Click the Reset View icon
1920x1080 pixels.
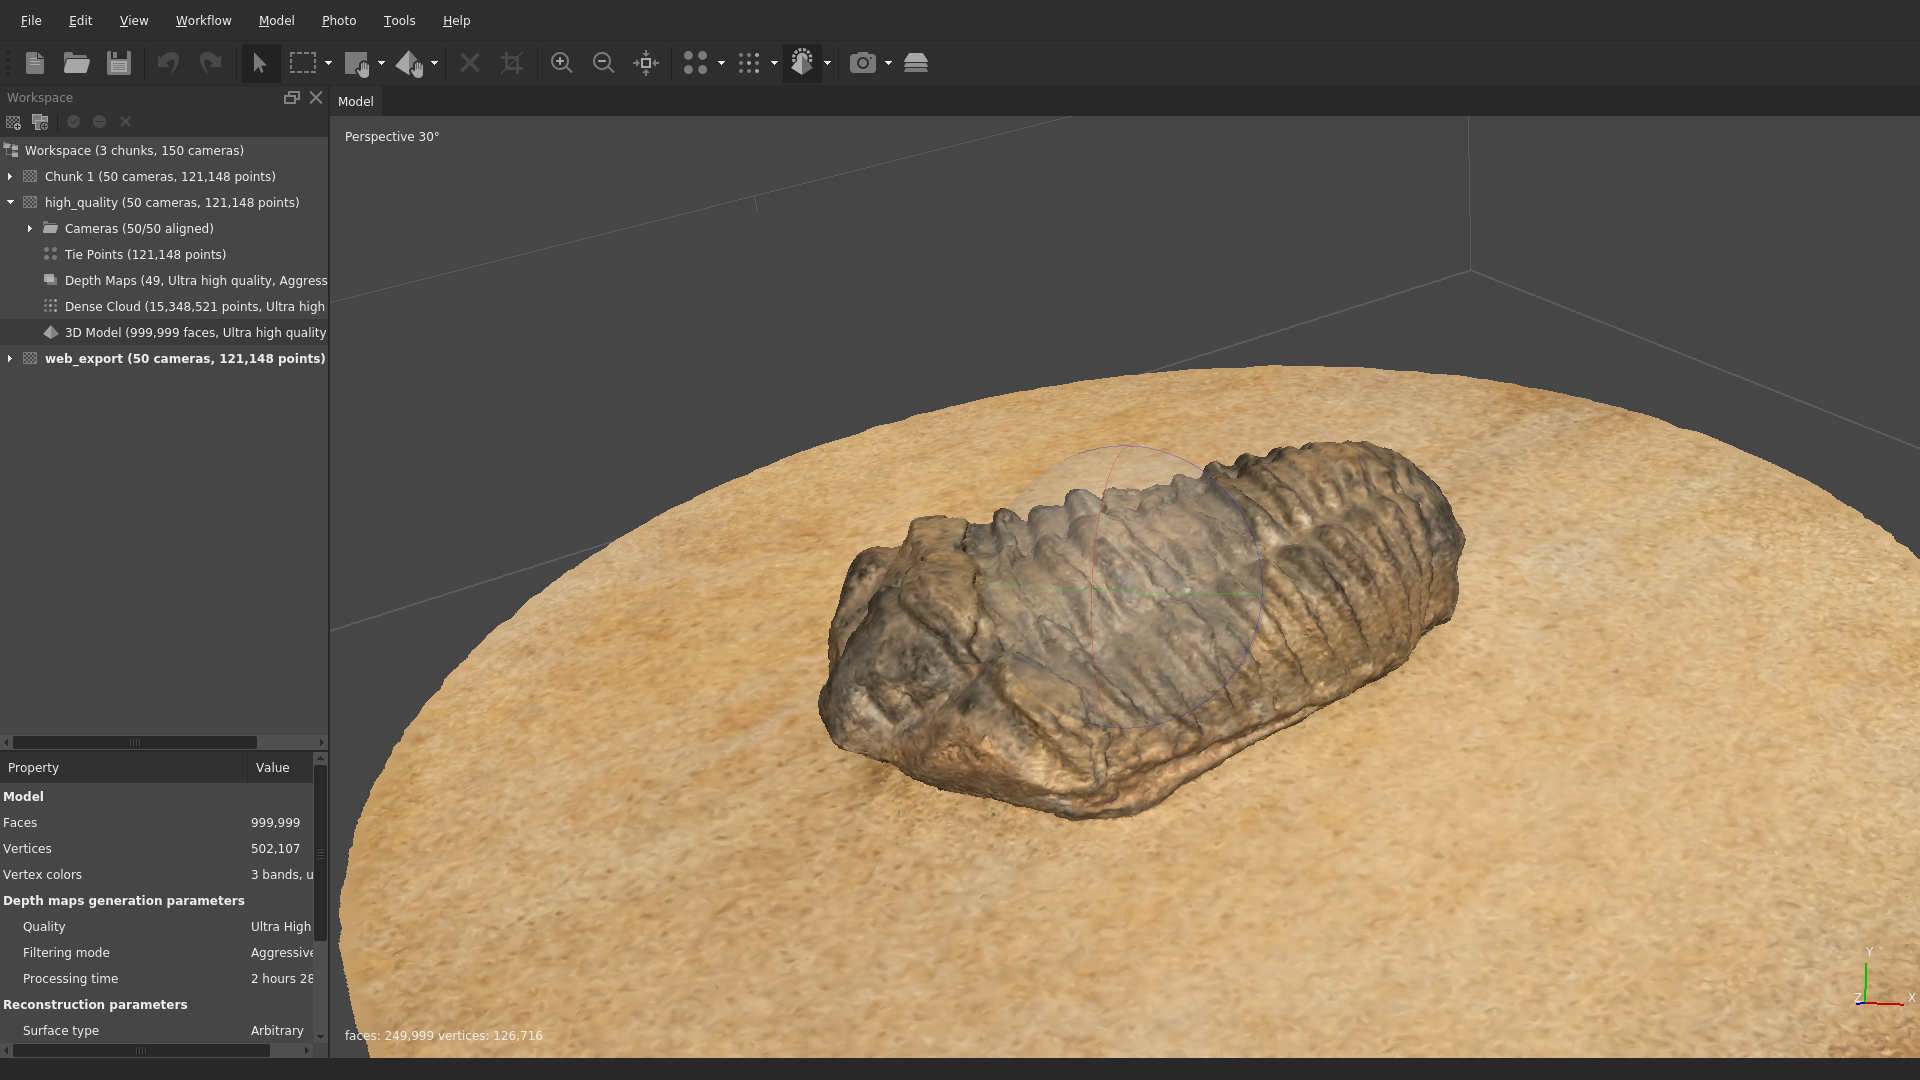pyautogui.click(x=646, y=63)
